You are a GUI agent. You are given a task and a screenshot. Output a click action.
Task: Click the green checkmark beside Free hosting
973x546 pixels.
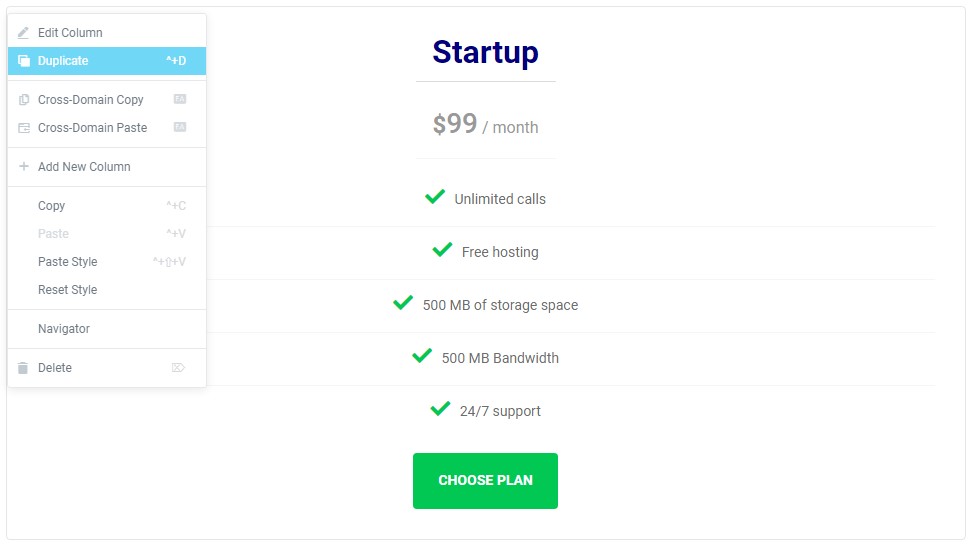point(442,249)
